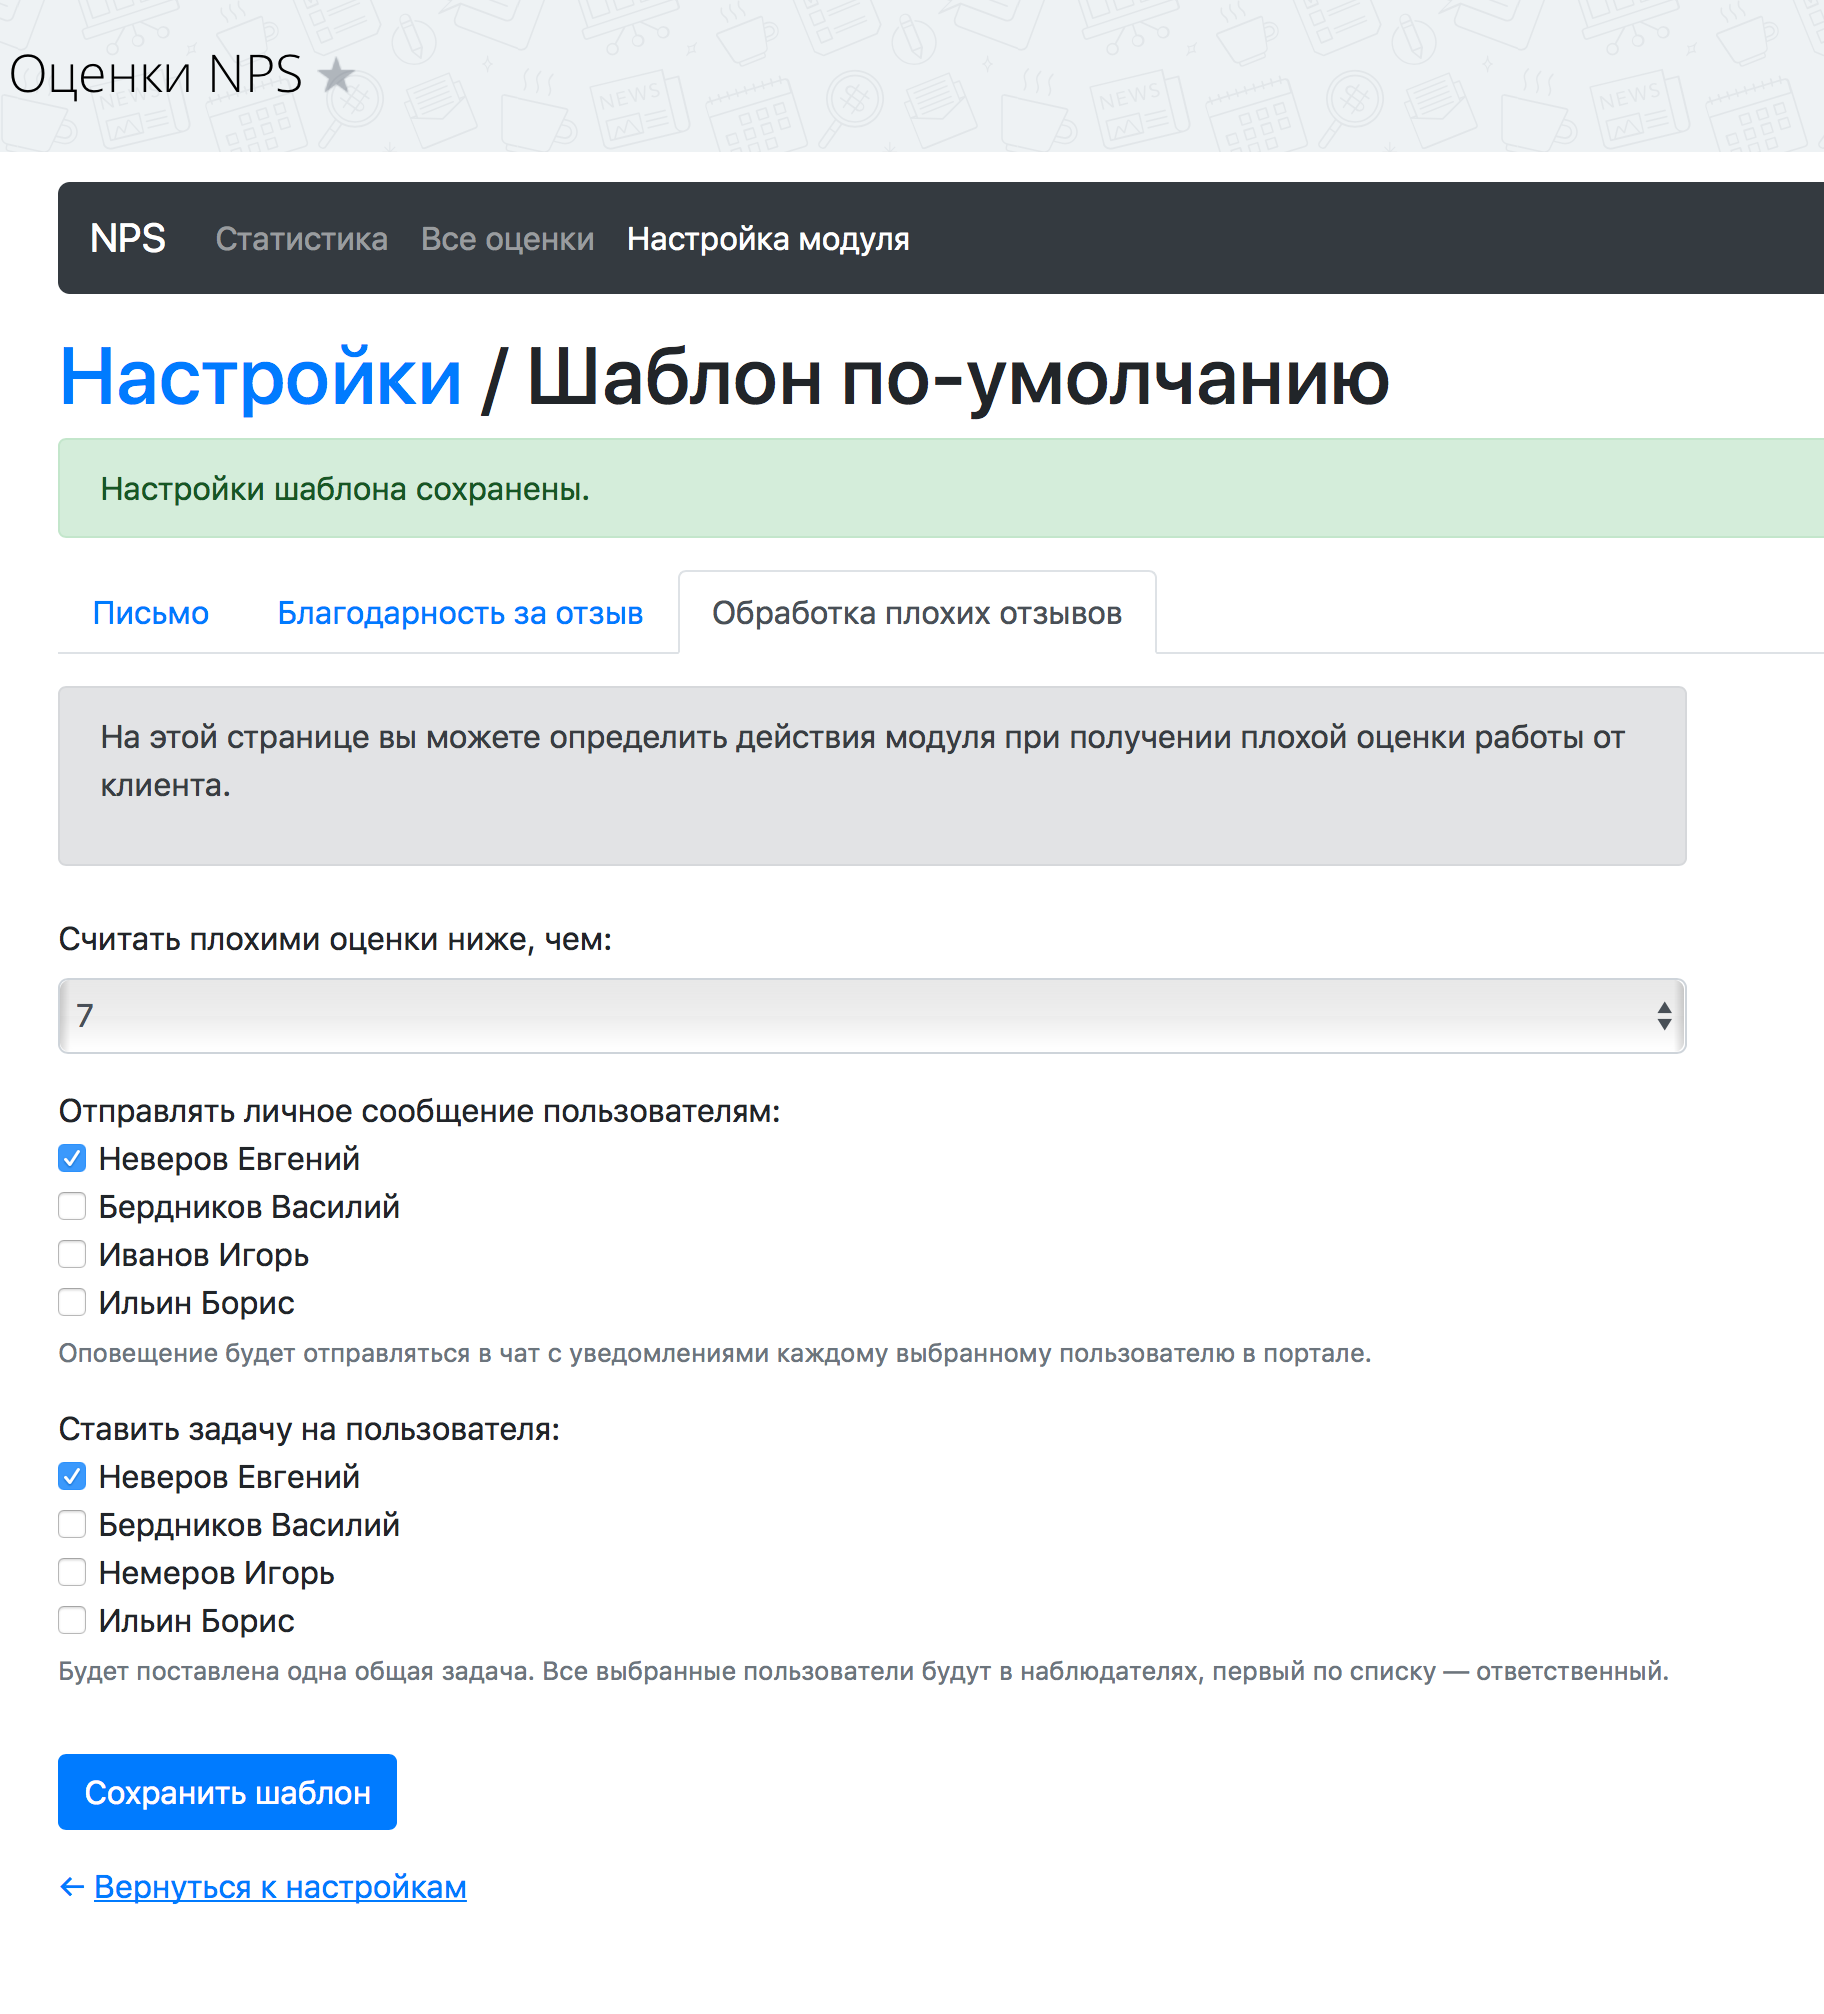Open the bad rating threshold dropdown
This screenshot has height=2014, width=1824.
coord(871,1016)
